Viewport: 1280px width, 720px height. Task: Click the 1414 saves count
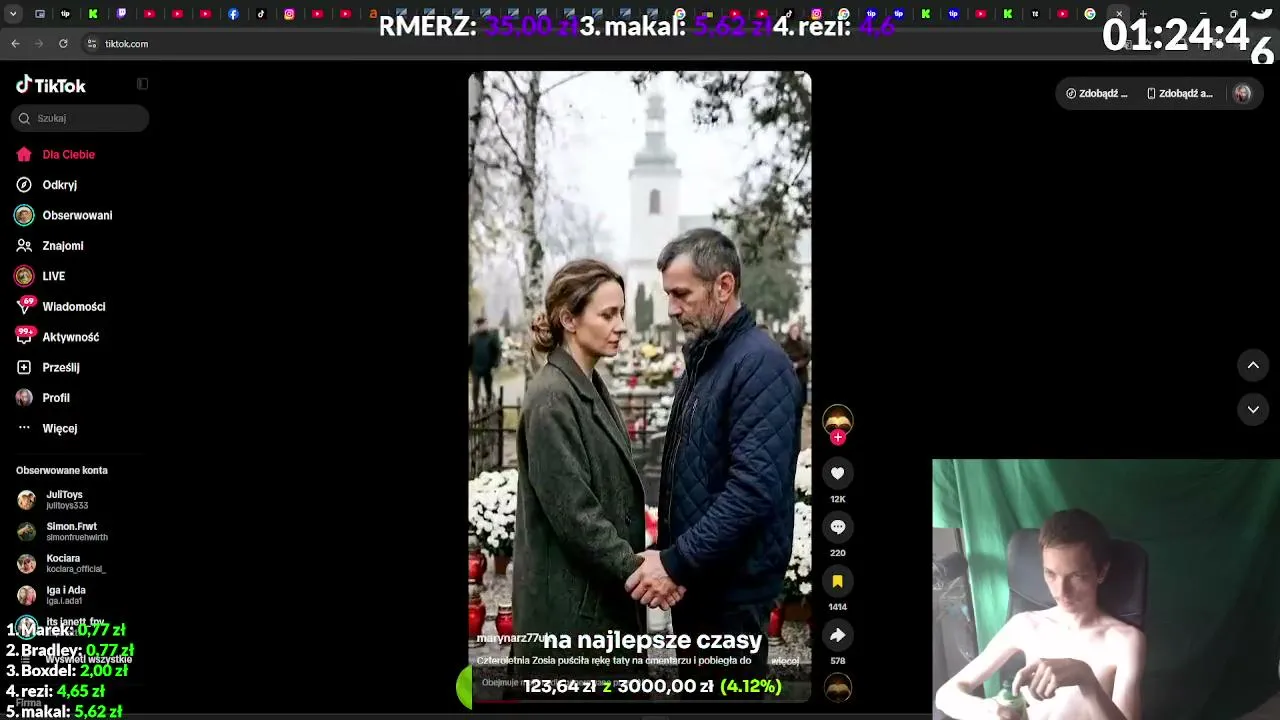click(x=838, y=607)
